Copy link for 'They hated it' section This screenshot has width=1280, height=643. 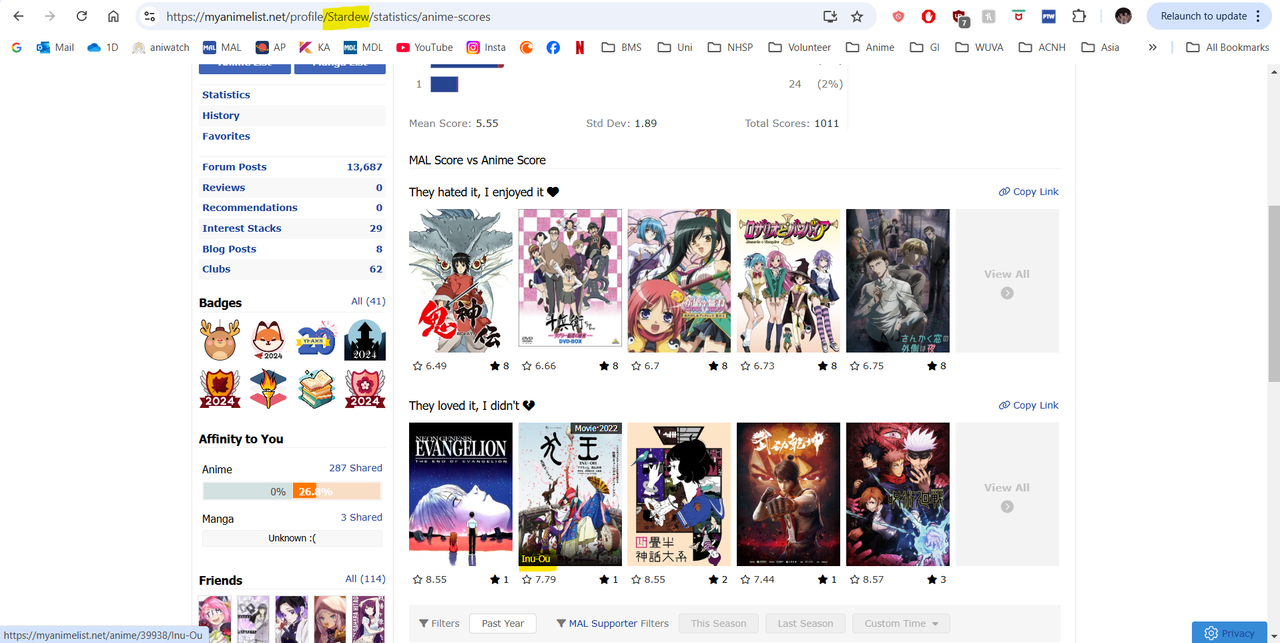pyautogui.click(x=1028, y=192)
